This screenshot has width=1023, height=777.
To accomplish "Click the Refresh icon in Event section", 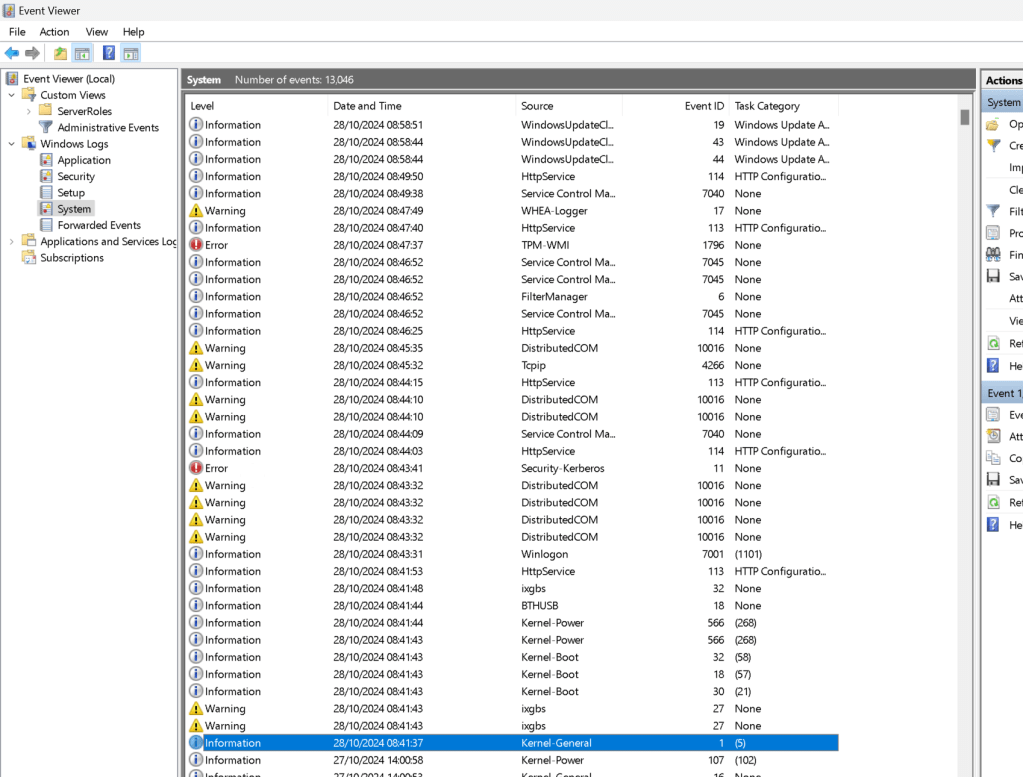I will click(993, 502).
